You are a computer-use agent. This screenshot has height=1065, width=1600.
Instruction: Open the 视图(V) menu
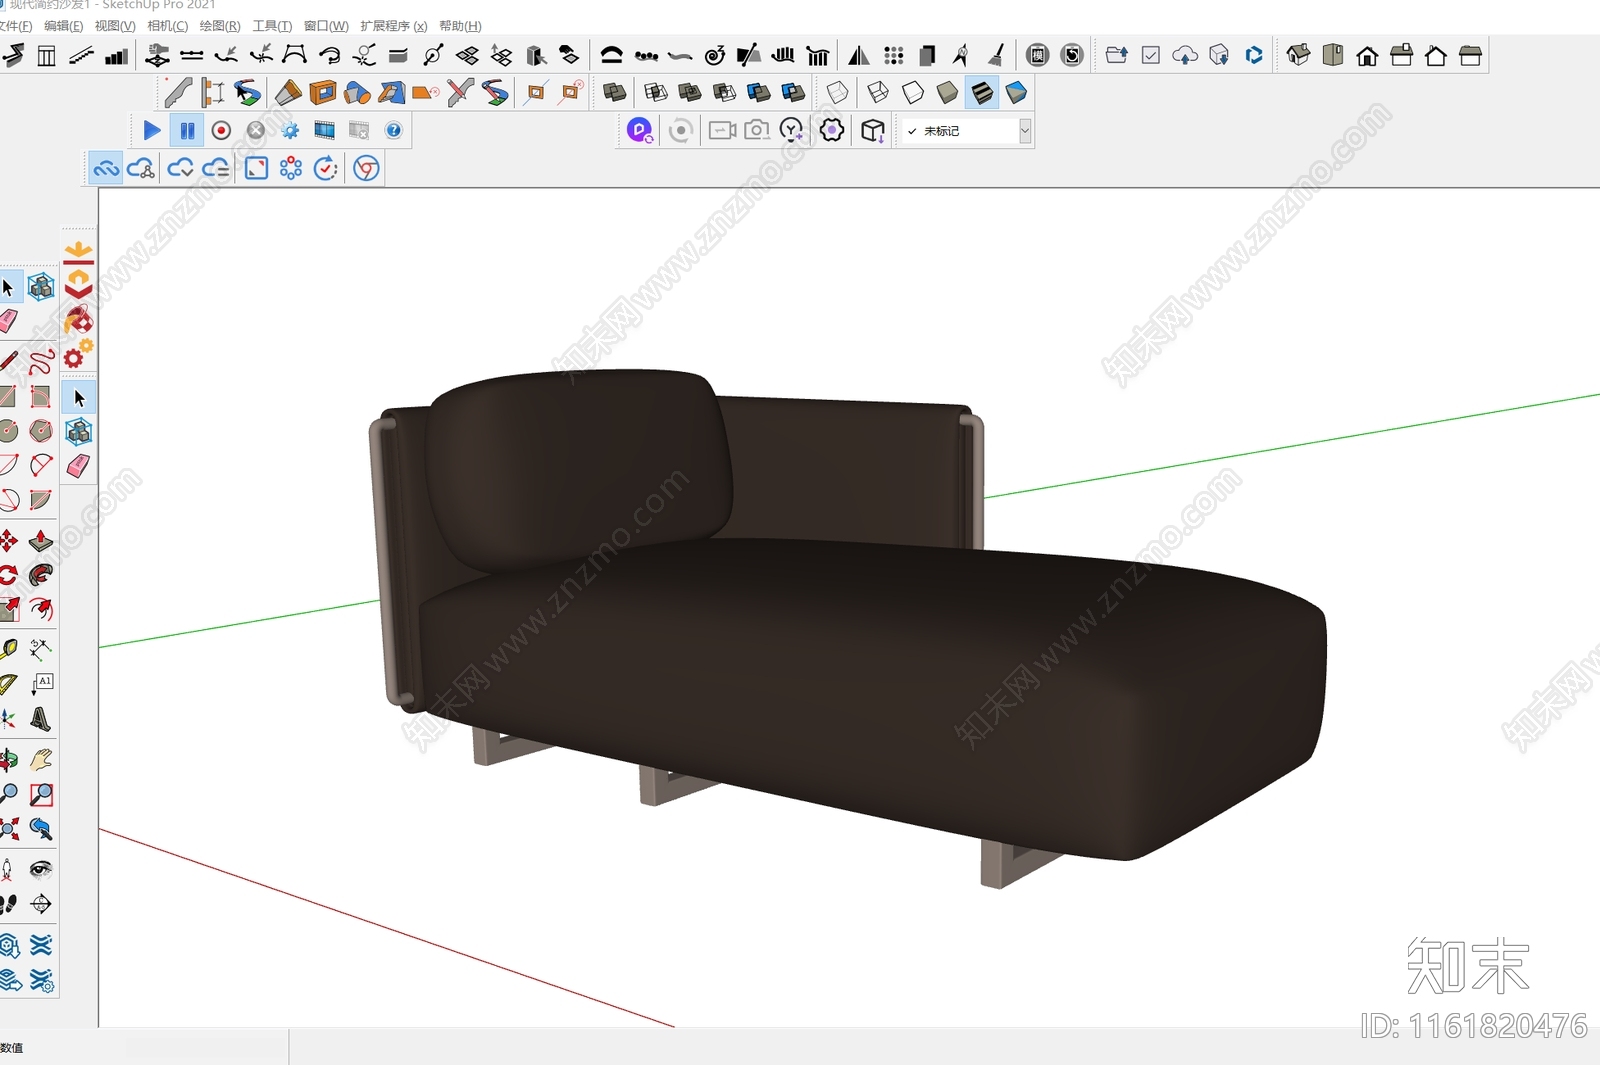click(x=115, y=26)
